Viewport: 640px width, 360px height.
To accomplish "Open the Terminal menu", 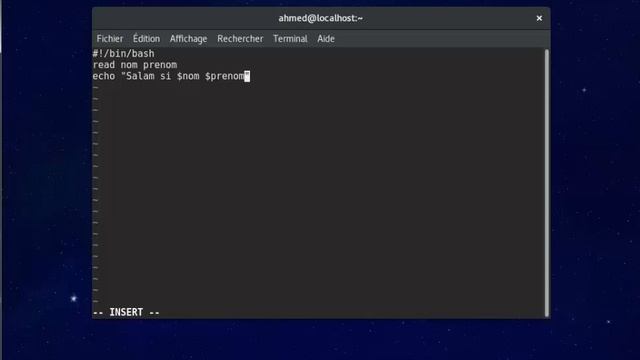I will point(290,39).
